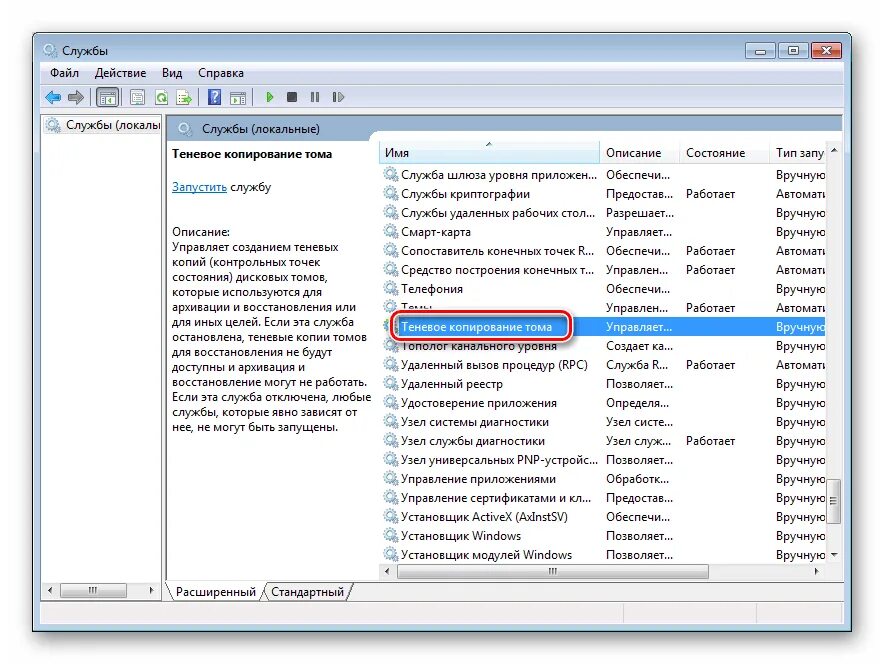Click the gear icon beside Службы криптографии
The image size is (884, 664).
[x=391, y=193]
